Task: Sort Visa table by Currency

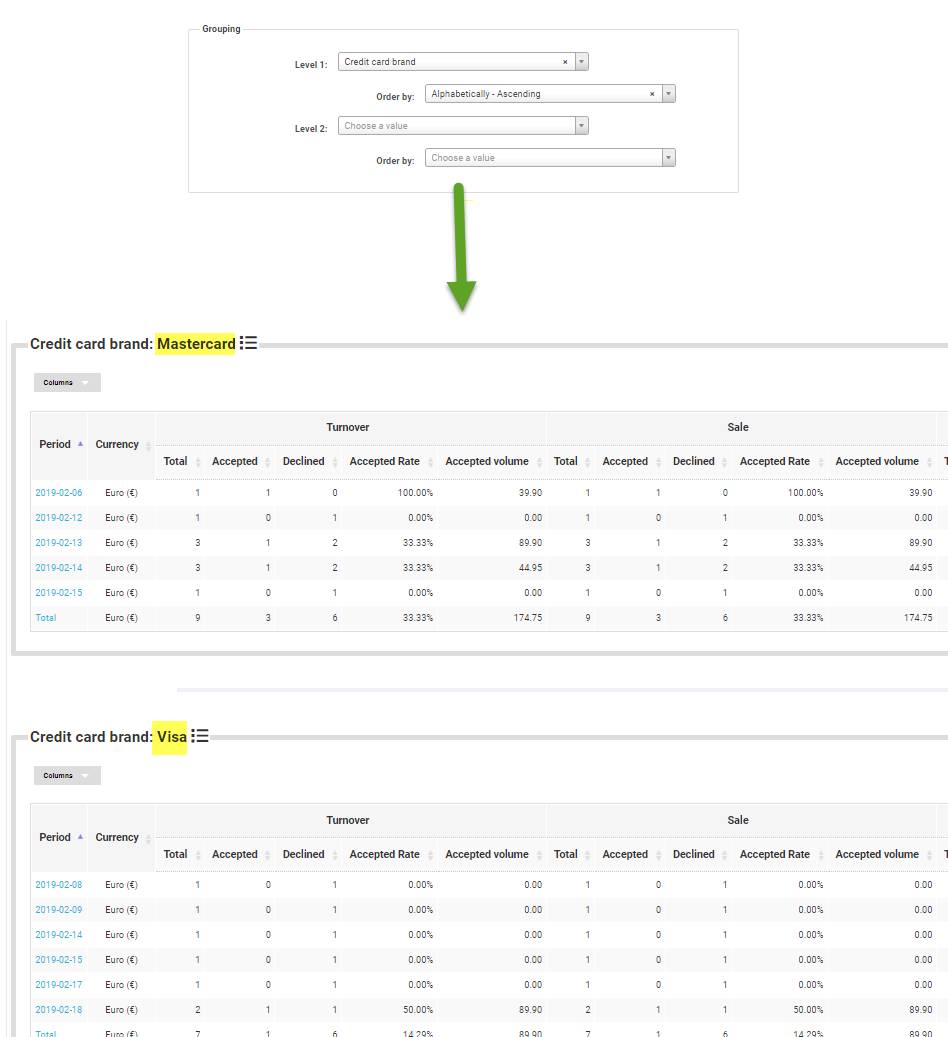Action: tap(121, 837)
